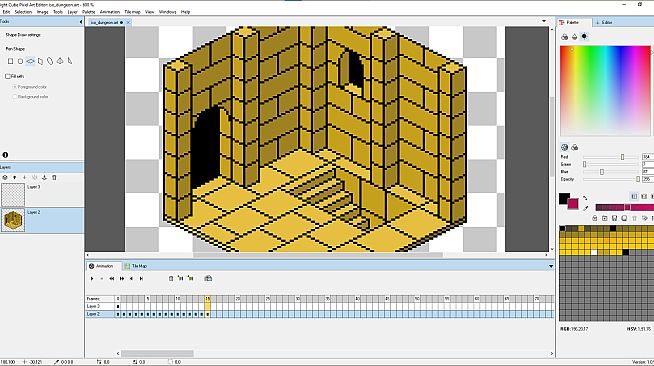Open the Tile map menu
The width and height of the screenshot is (654, 366).
133,12
